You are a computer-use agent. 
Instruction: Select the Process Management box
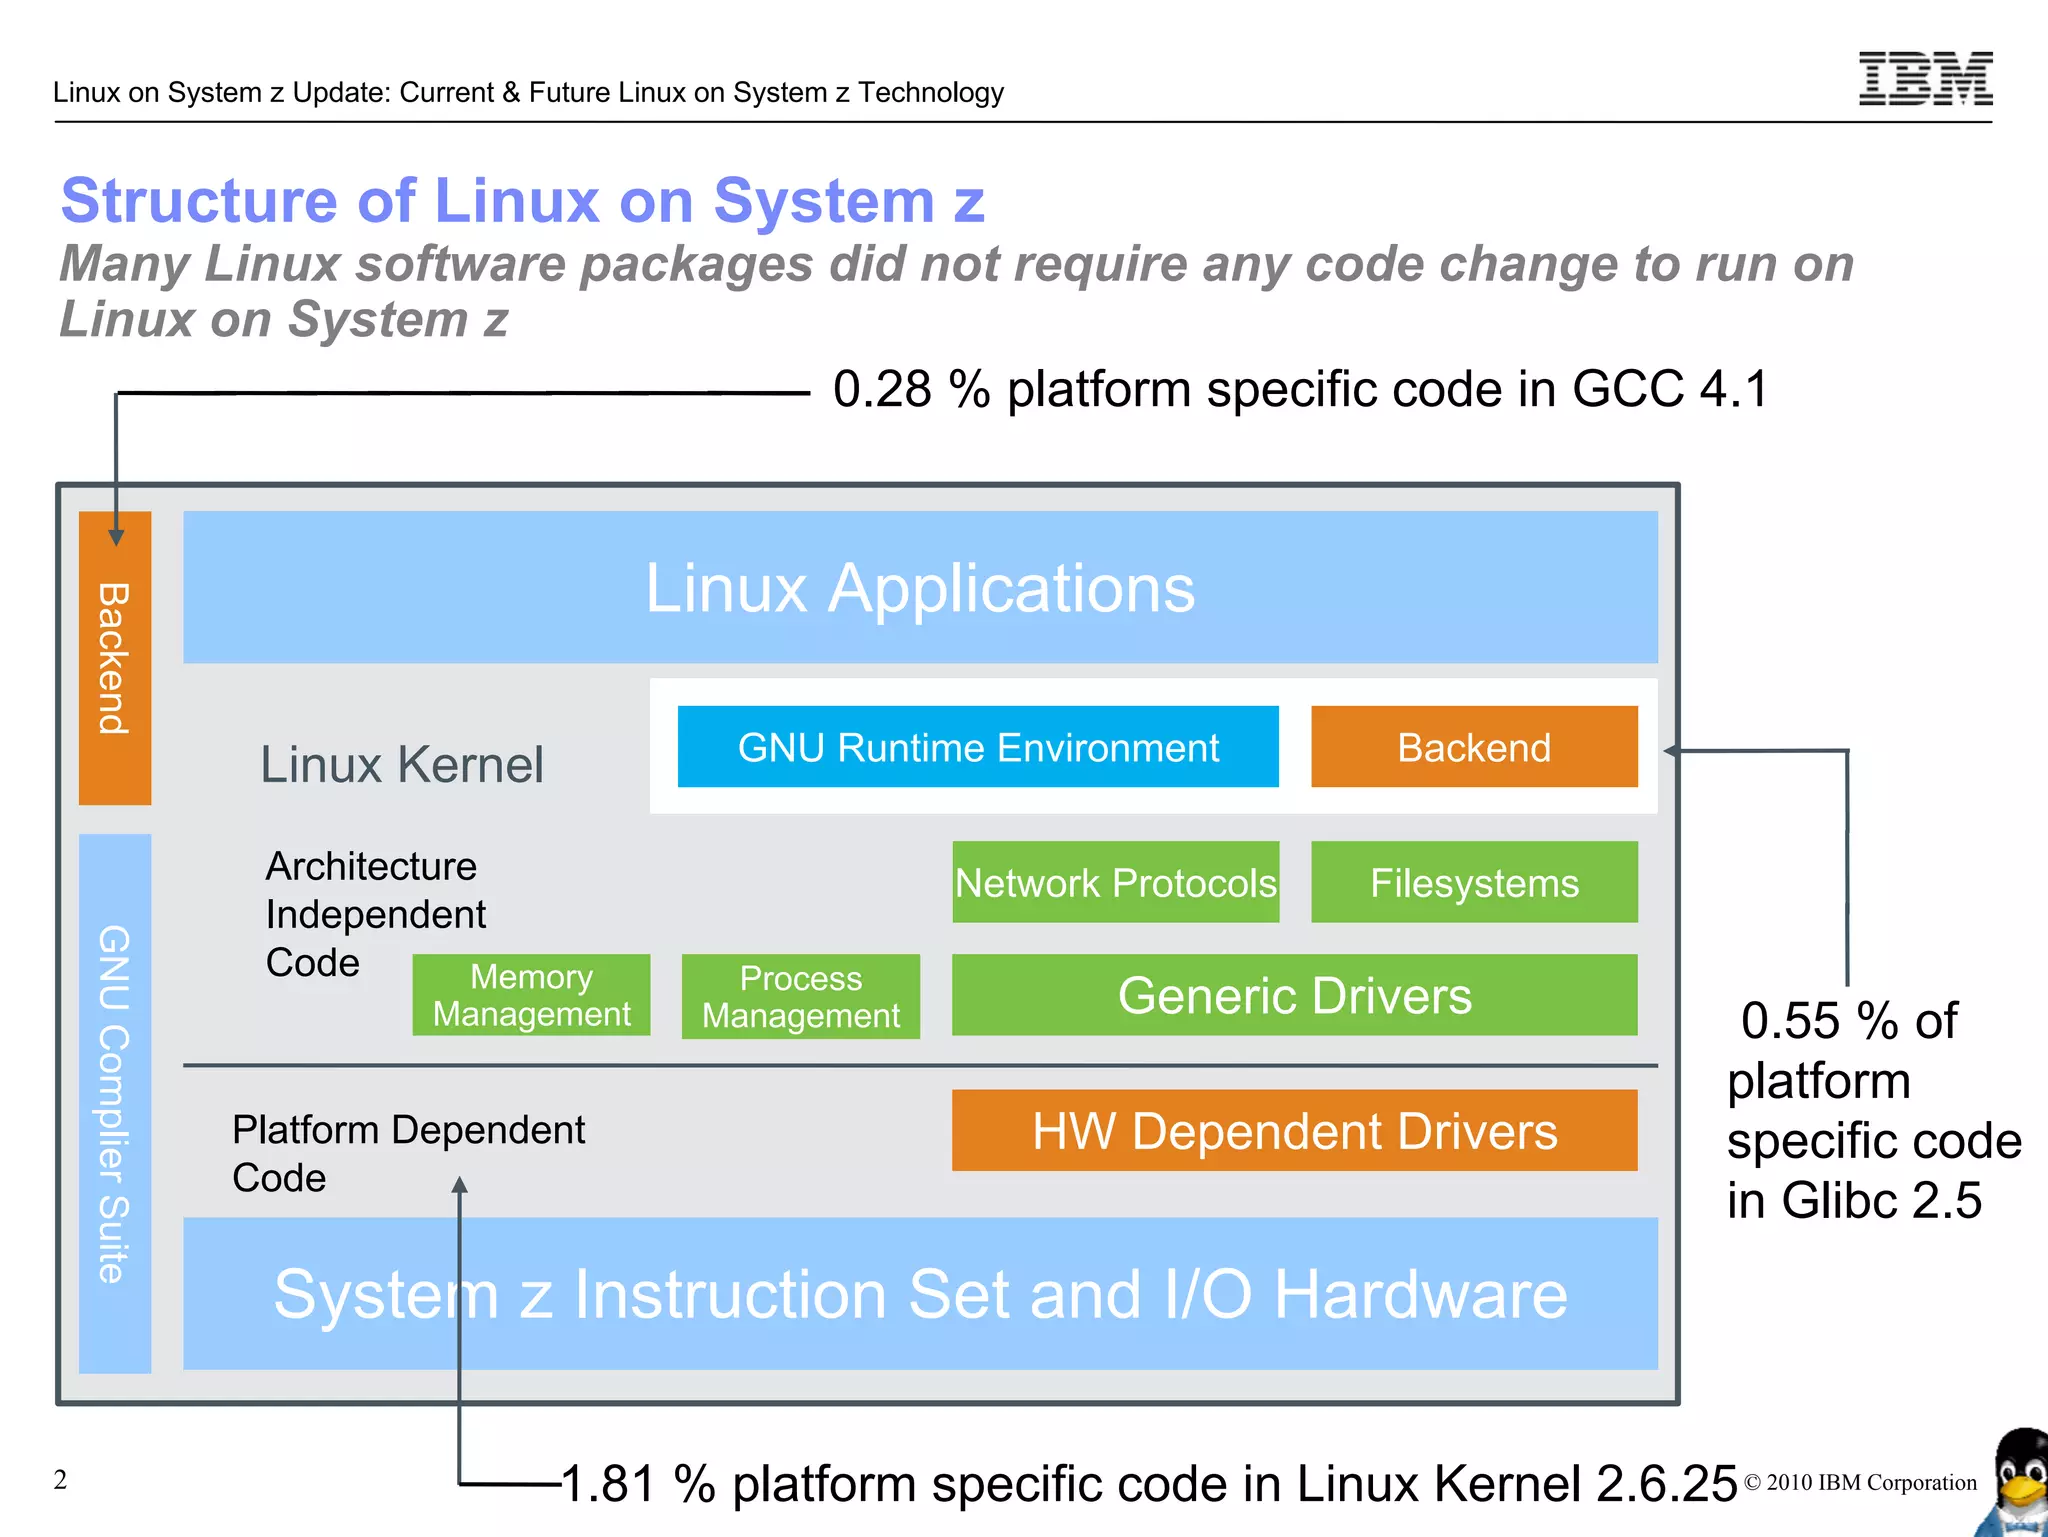tap(800, 996)
